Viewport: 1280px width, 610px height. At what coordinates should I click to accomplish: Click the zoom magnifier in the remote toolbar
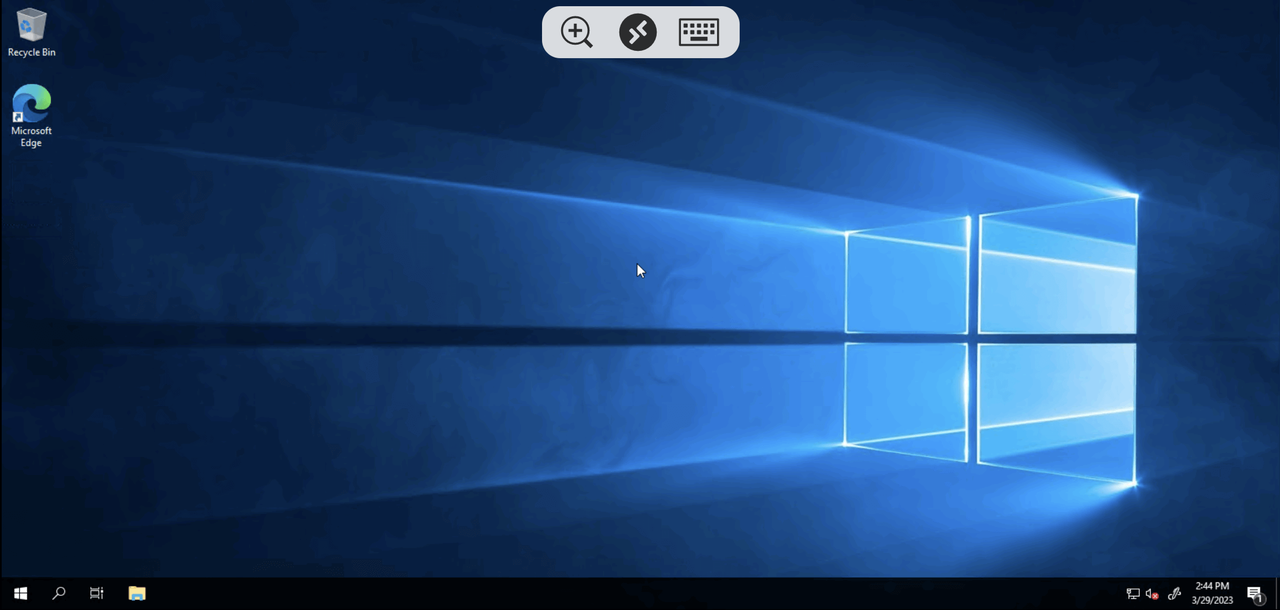click(577, 32)
